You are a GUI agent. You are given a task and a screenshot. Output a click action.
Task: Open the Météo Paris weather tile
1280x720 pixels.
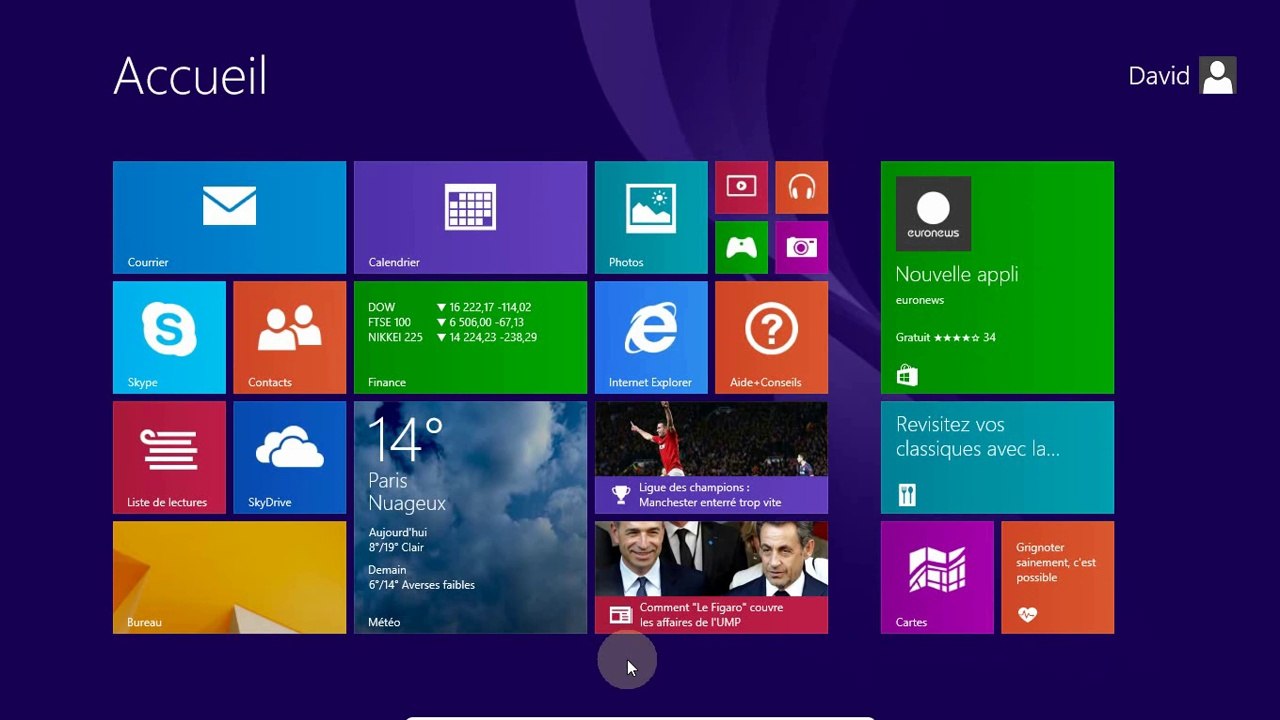(x=470, y=517)
